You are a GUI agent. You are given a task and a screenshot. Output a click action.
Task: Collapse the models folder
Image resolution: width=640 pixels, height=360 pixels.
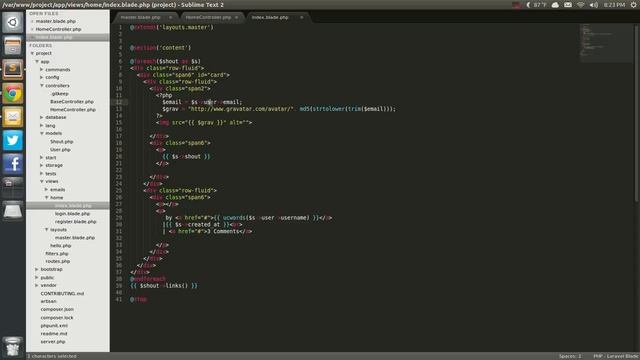42,133
